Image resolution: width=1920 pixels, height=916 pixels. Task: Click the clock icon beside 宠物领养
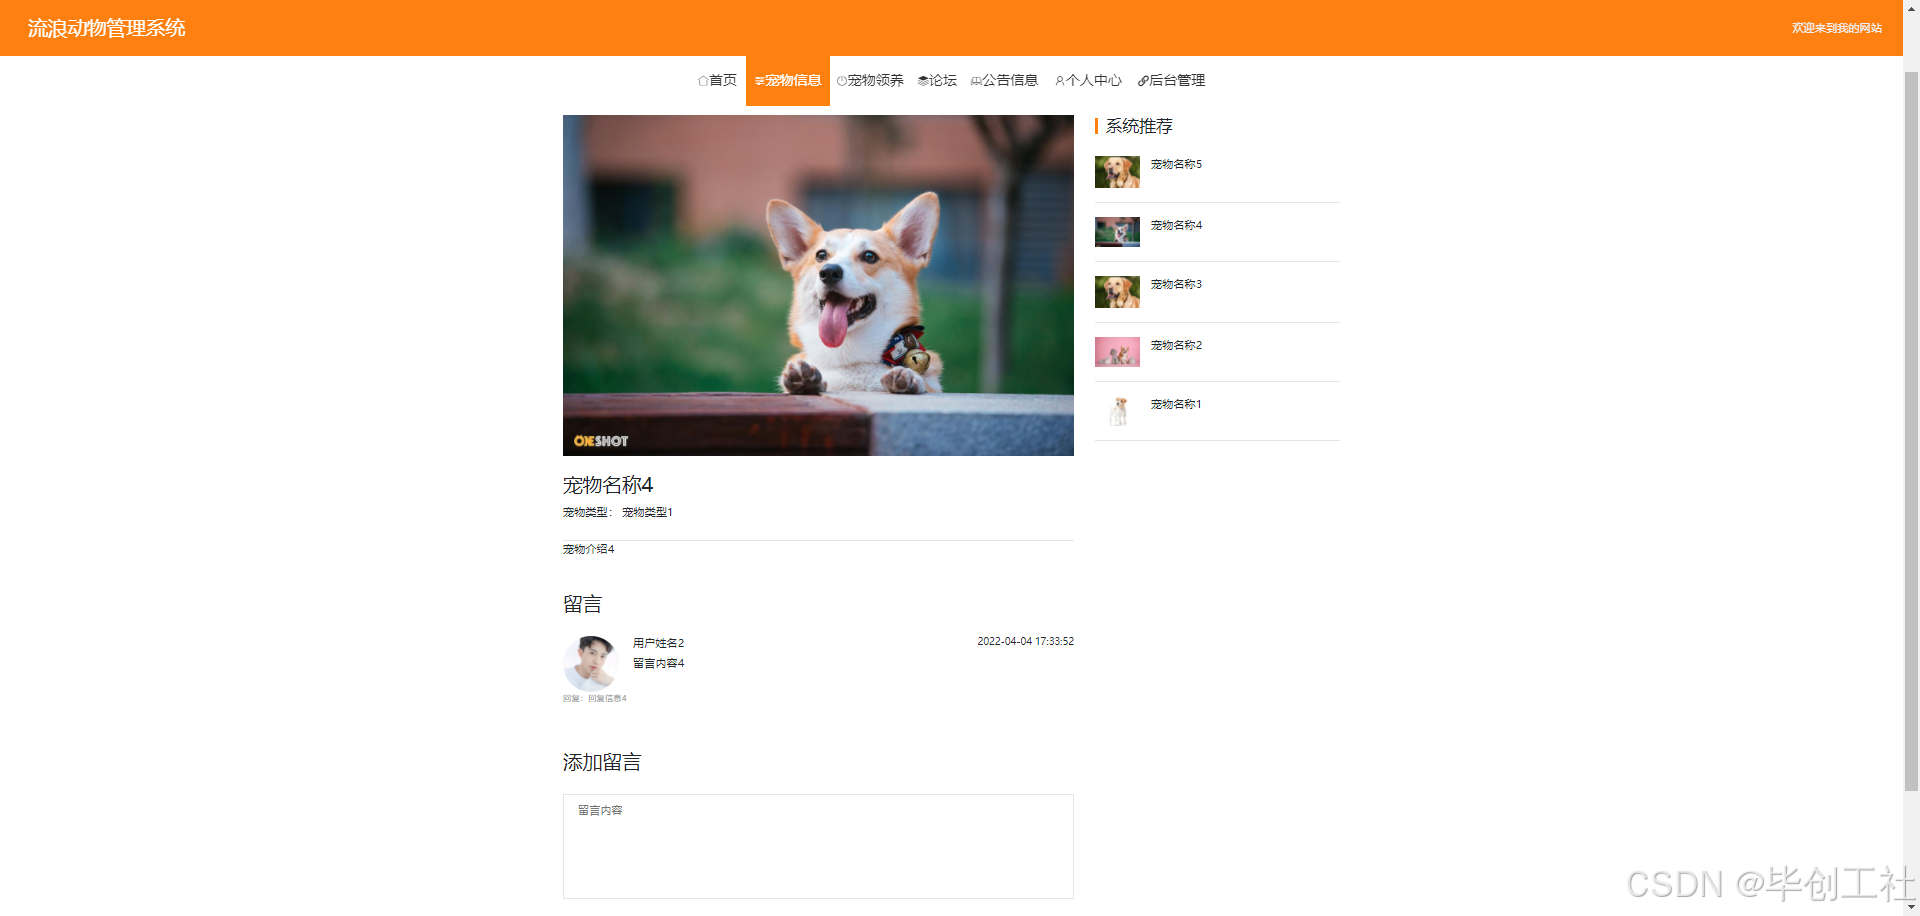[x=841, y=80]
